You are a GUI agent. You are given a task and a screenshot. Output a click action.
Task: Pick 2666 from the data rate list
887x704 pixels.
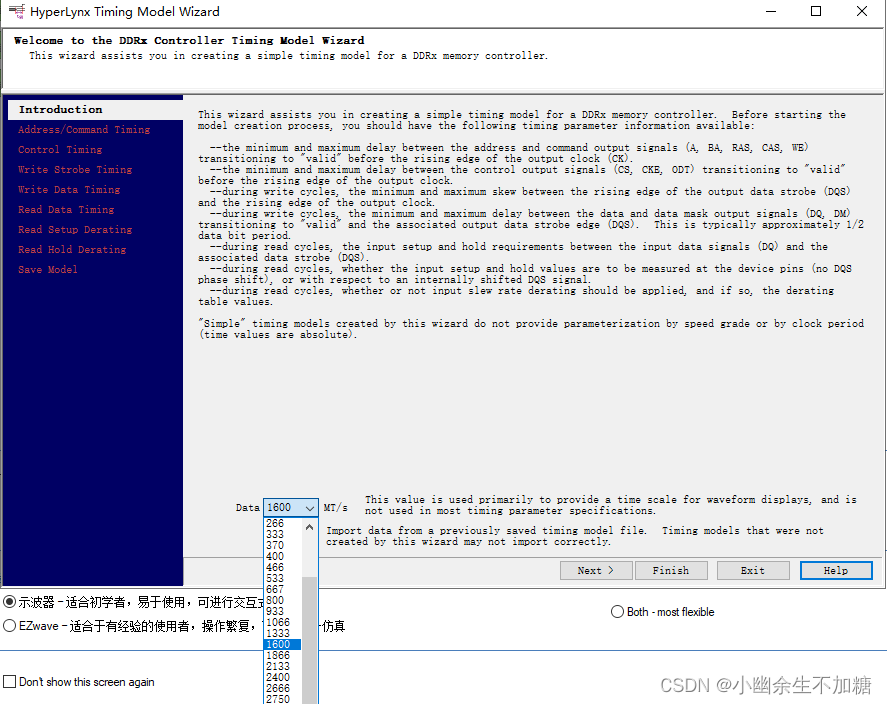pyautogui.click(x=282, y=688)
